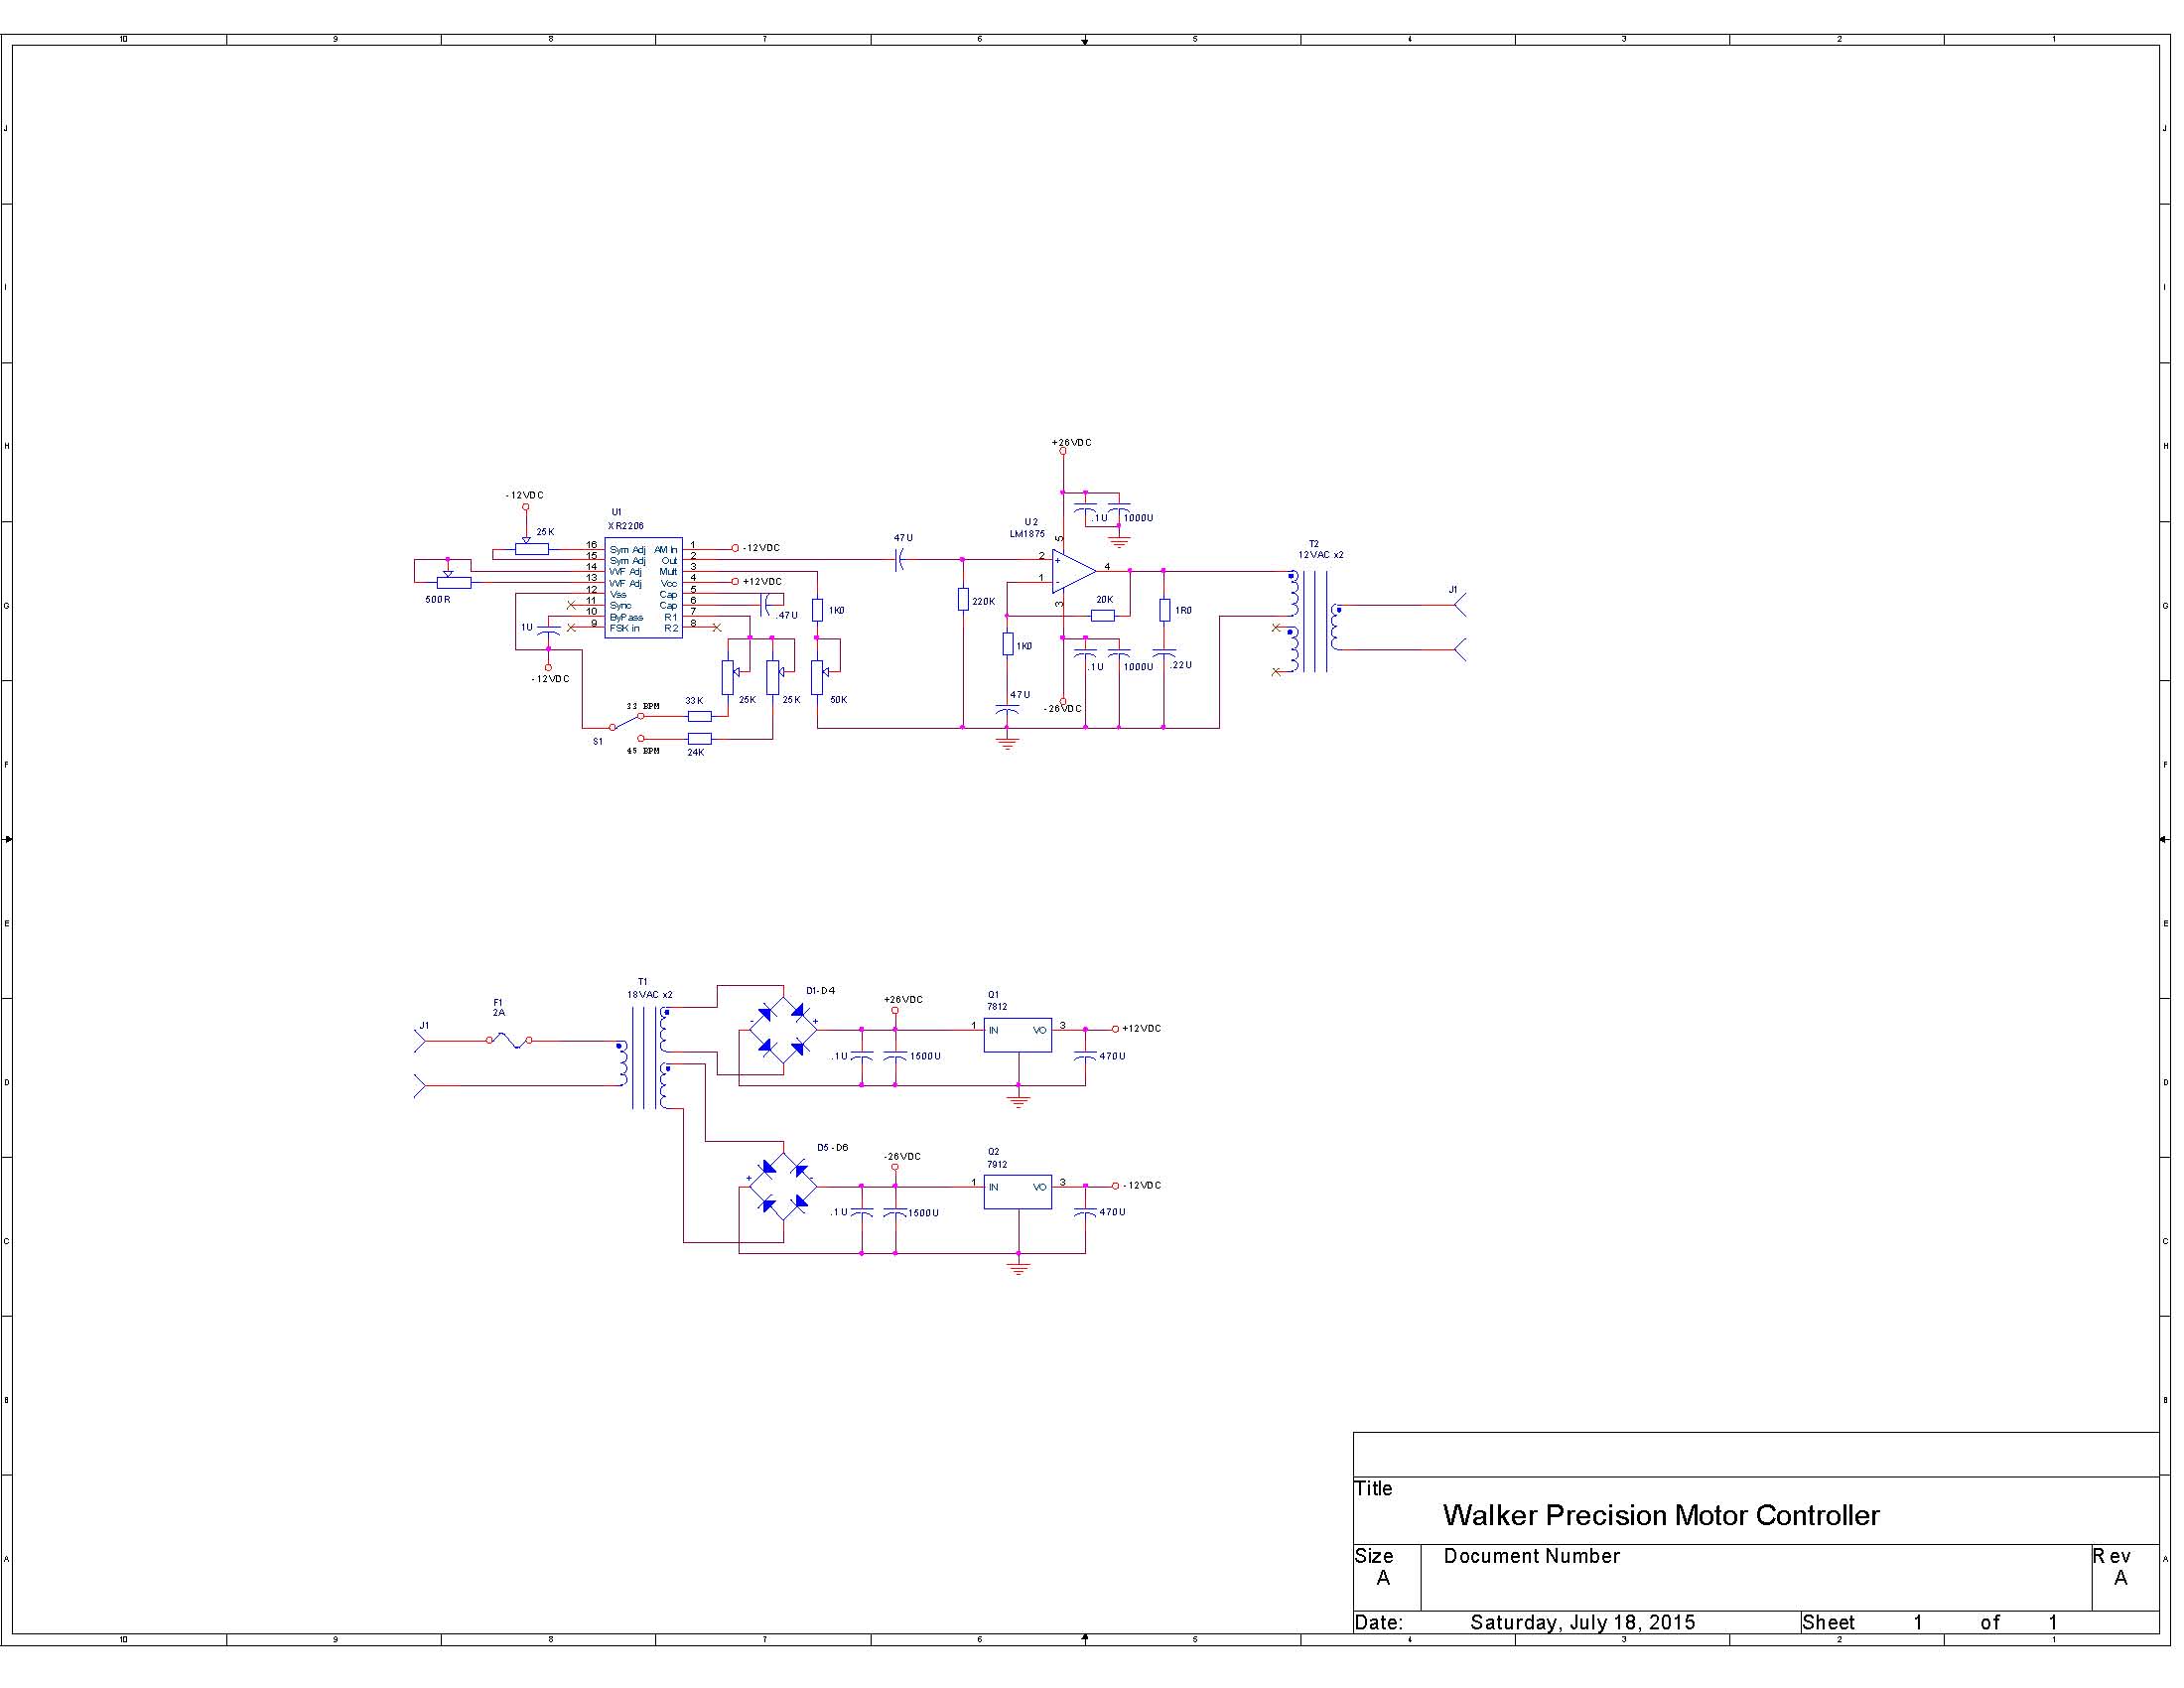Click the "Document Number" field label
Image resolution: width=2184 pixels, height=1688 pixels.
pos(1531,1556)
